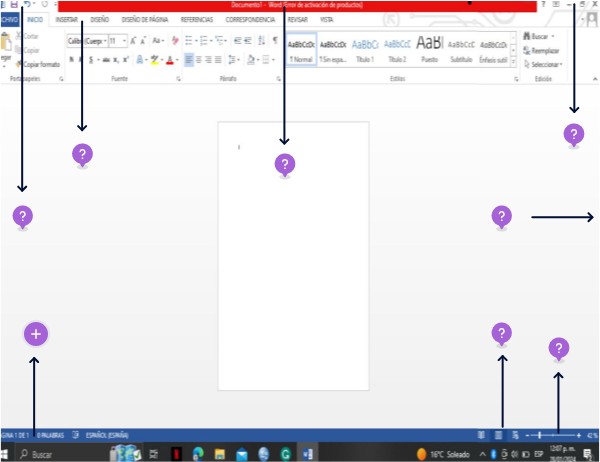The image size is (600, 462).
Task: Click the clear formatting eraser icon
Action: pyautogui.click(x=175, y=41)
